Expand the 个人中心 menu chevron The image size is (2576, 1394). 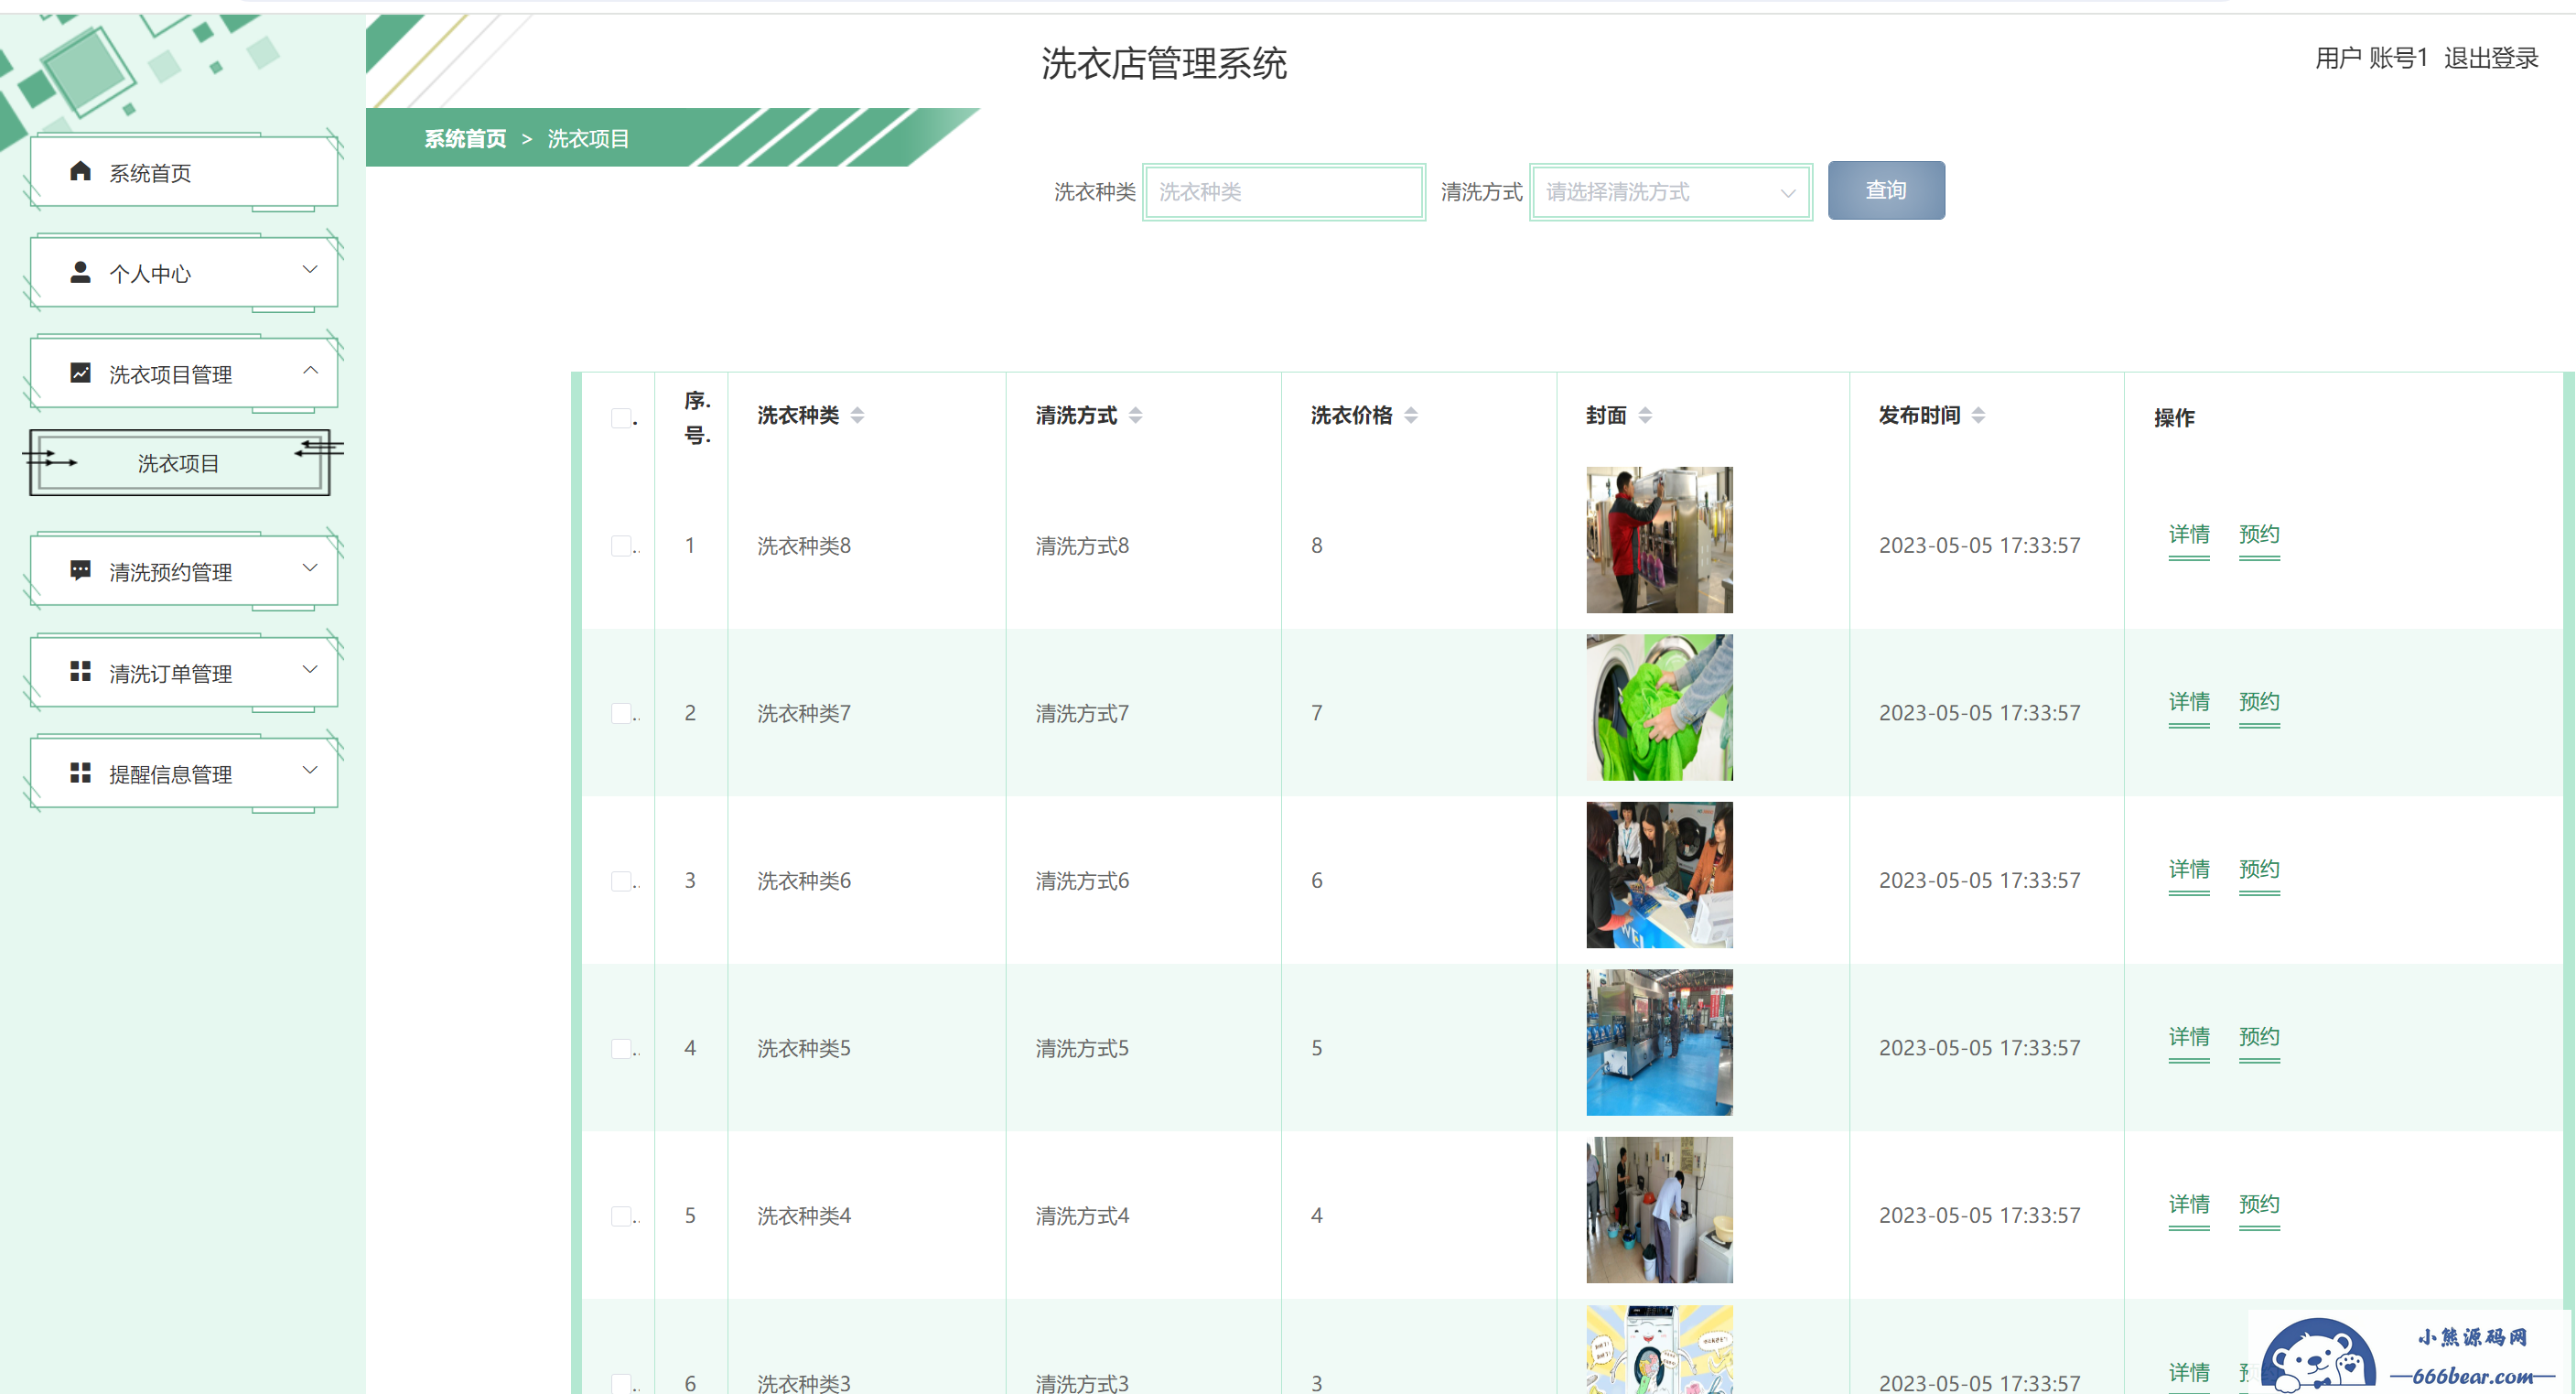point(310,270)
